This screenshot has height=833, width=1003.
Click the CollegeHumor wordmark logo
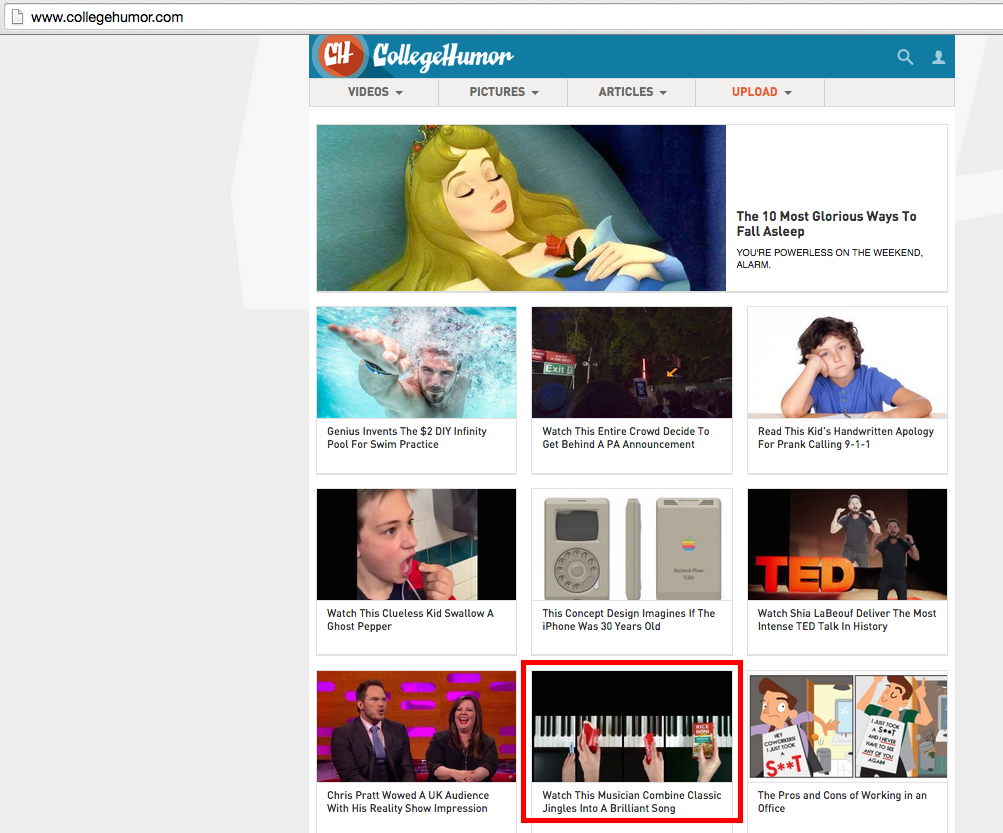point(443,57)
